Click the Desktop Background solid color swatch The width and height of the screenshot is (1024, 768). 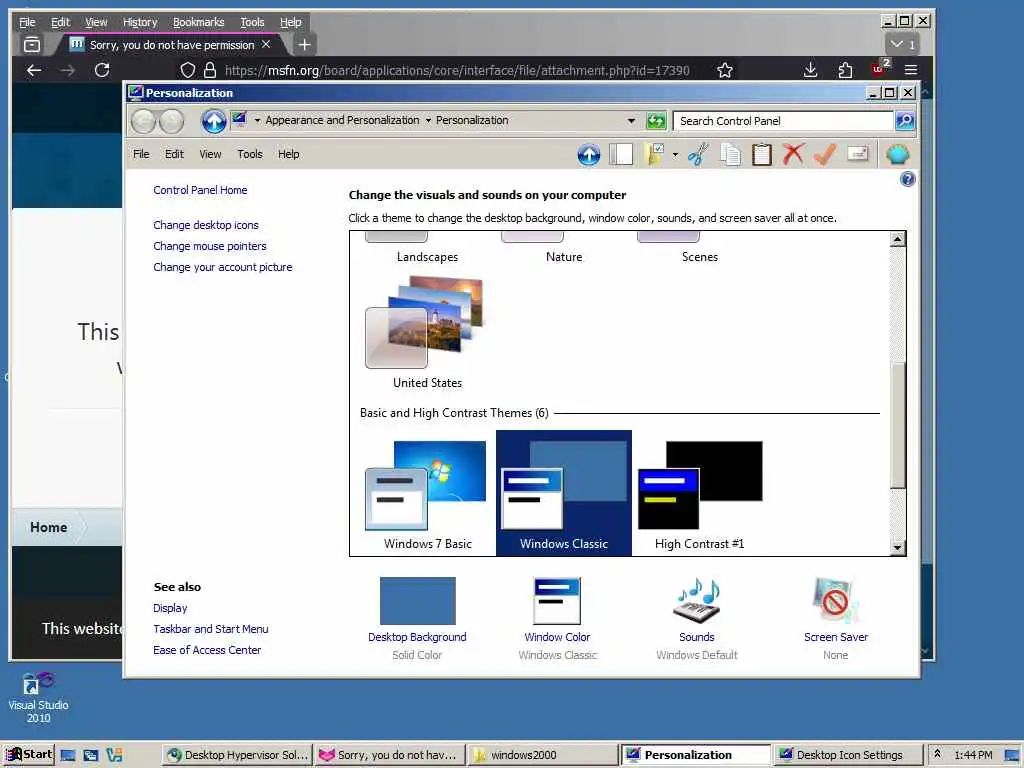point(417,601)
